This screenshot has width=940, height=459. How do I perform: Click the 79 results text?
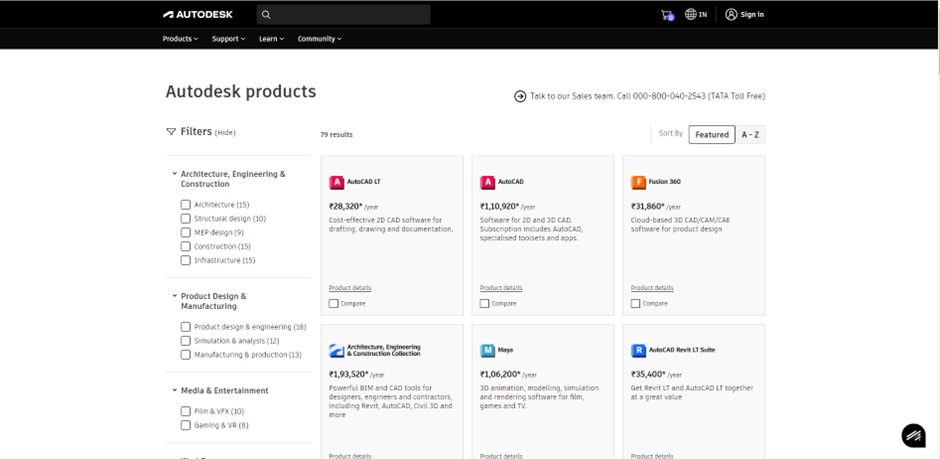(336, 135)
